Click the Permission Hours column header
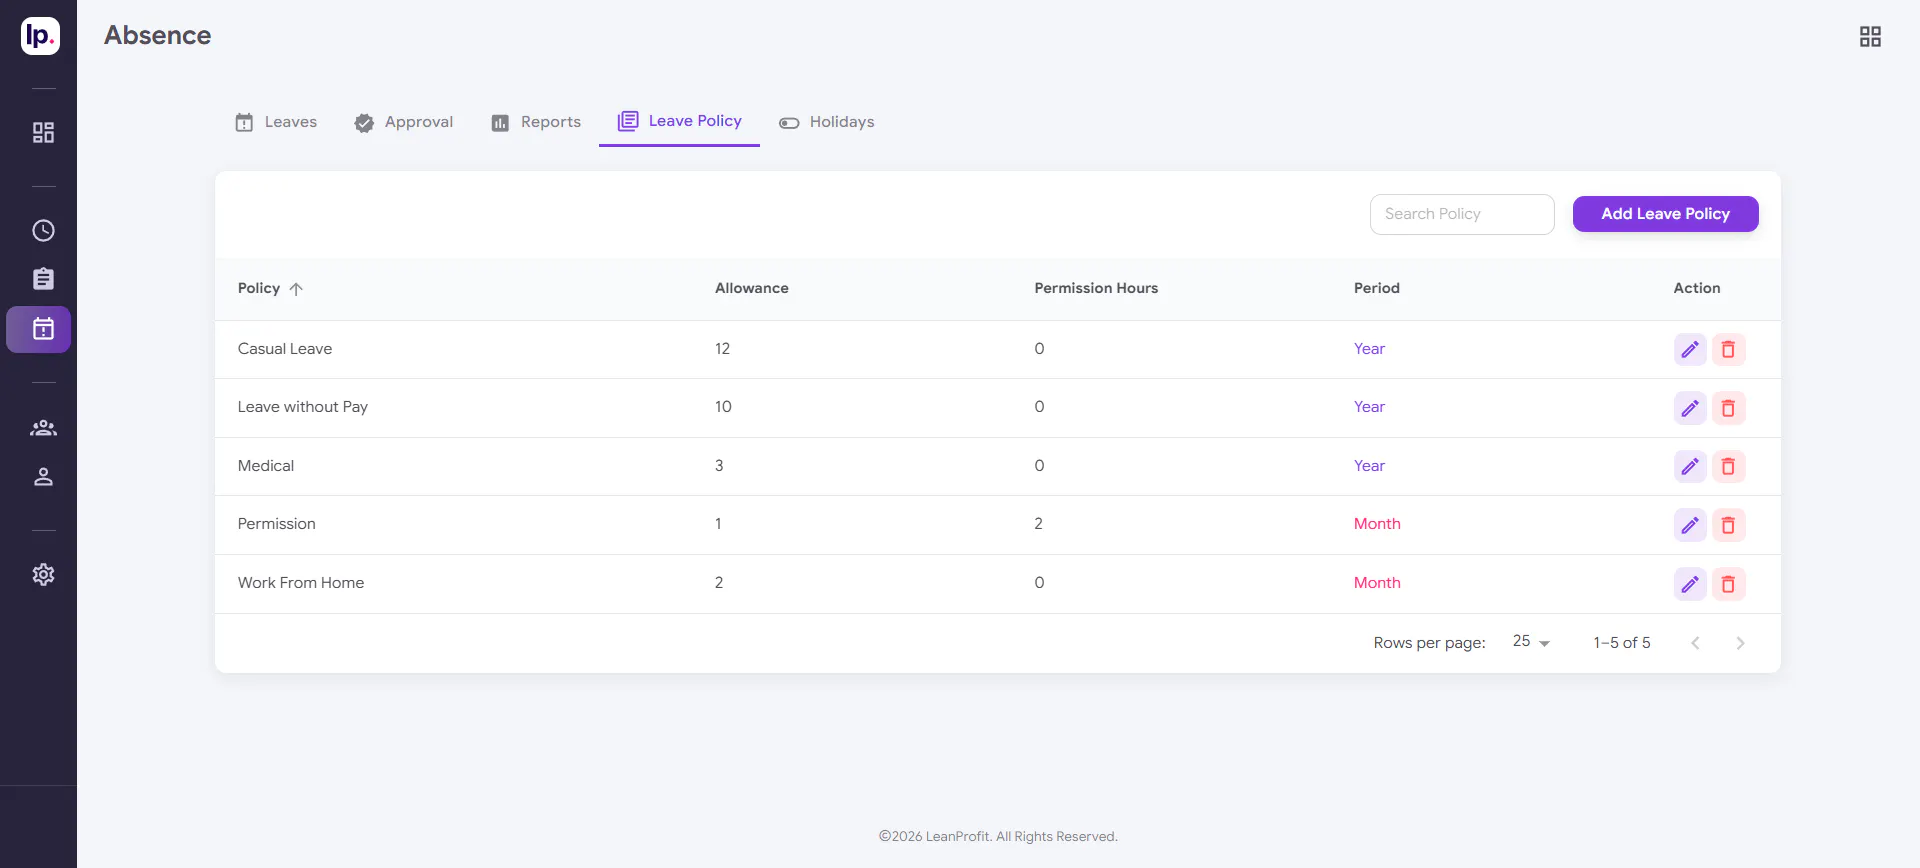The image size is (1920, 868). click(x=1096, y=288)
